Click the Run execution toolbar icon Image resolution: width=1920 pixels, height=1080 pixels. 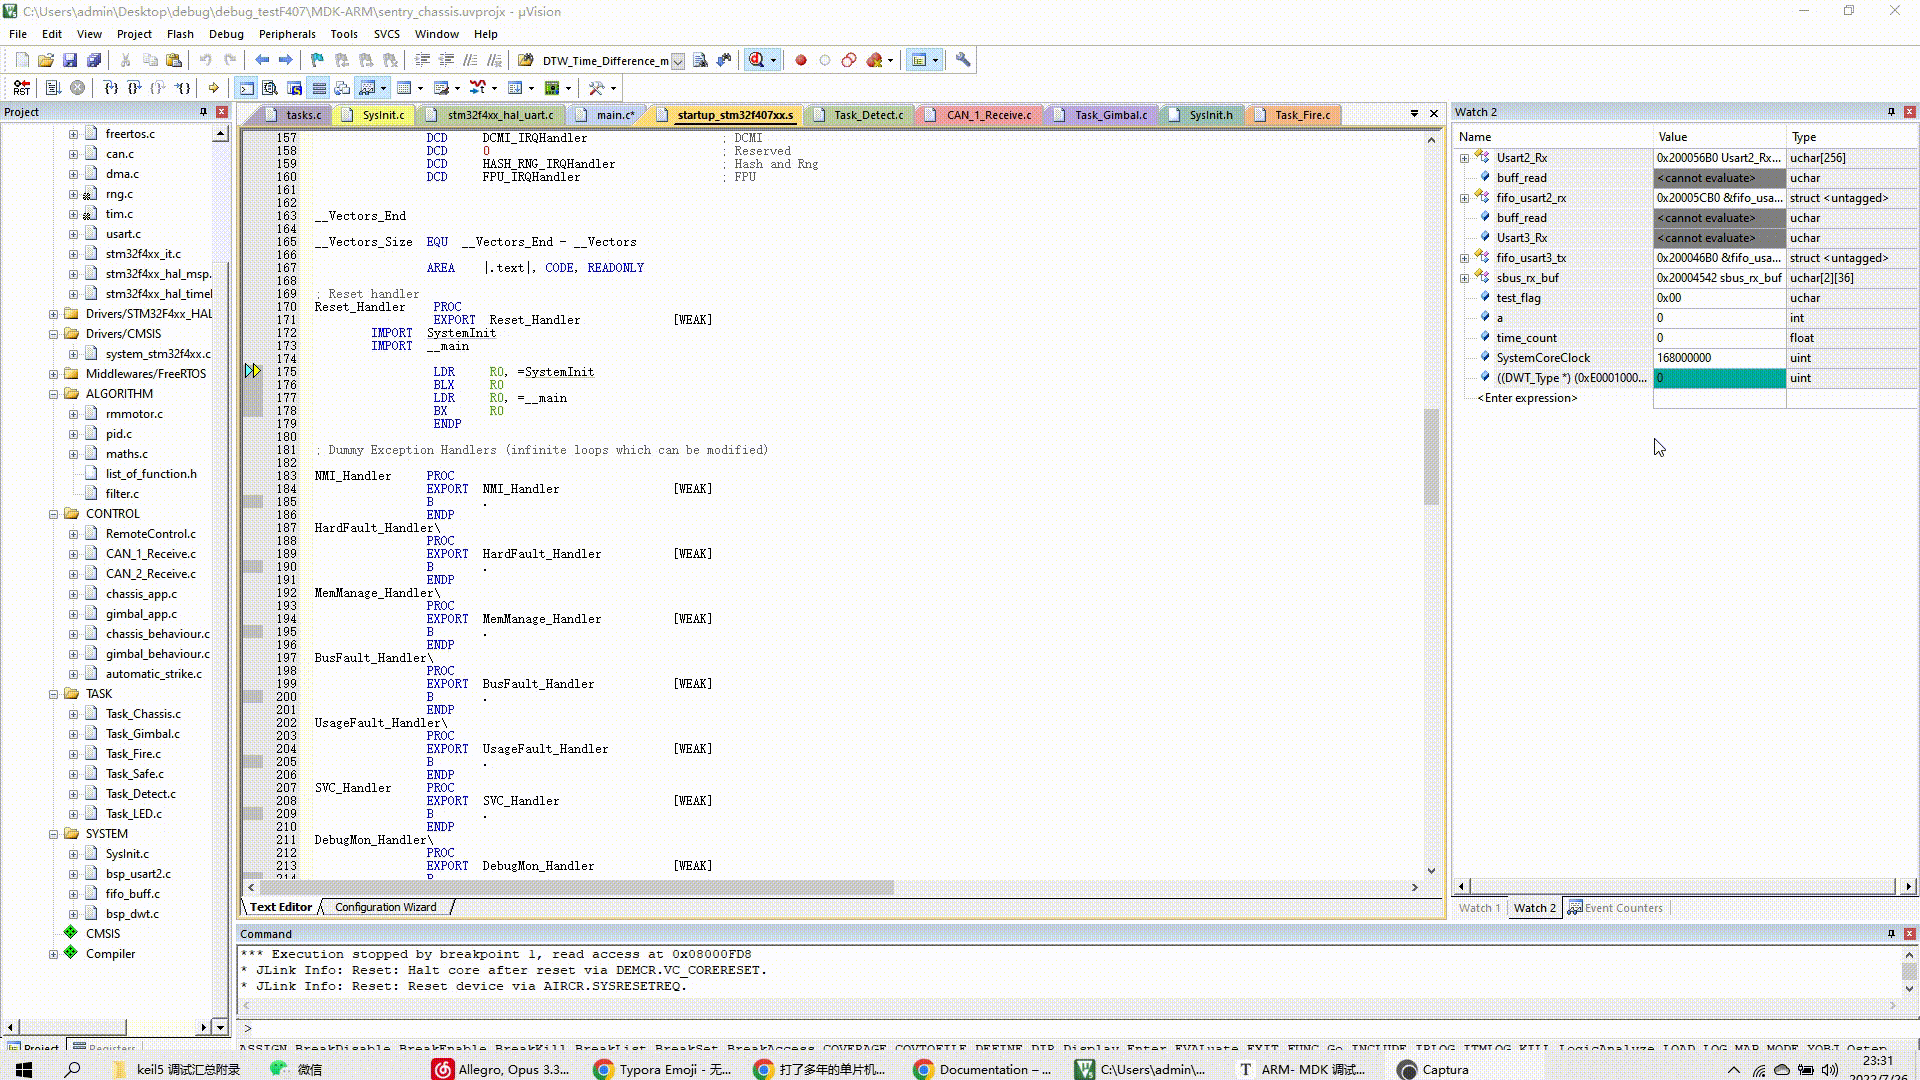point(53,88)
